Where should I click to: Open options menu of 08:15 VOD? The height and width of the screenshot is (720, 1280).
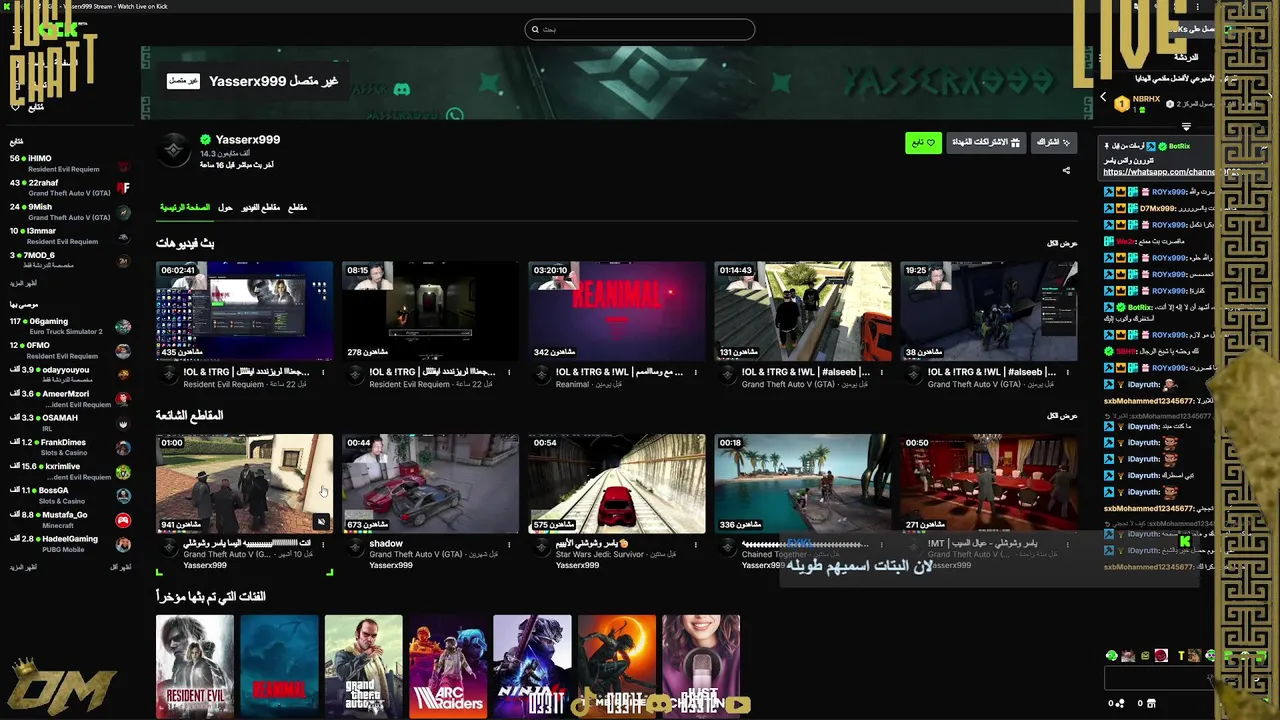click(x=509, y=372)
